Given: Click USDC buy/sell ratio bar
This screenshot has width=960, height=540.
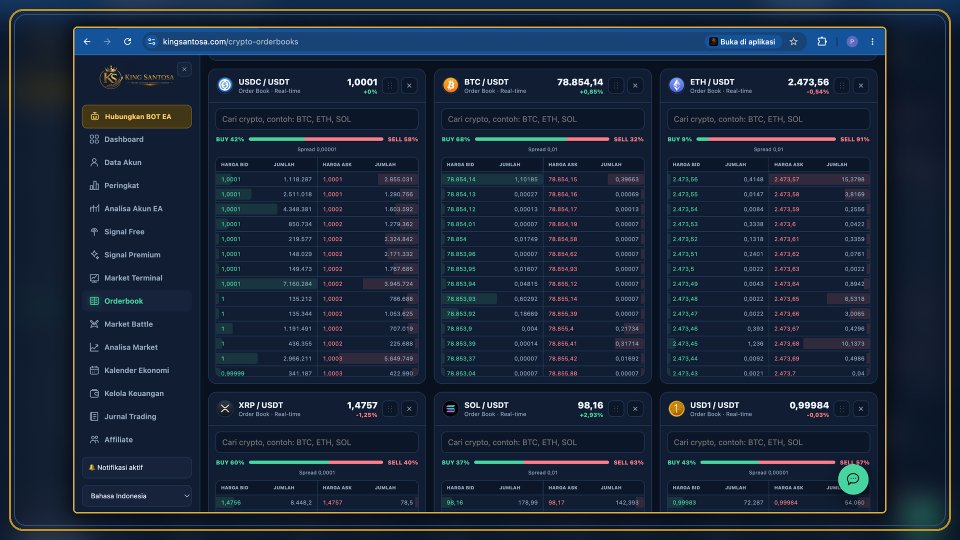Looking at the screenshot, I should point(316,139).
